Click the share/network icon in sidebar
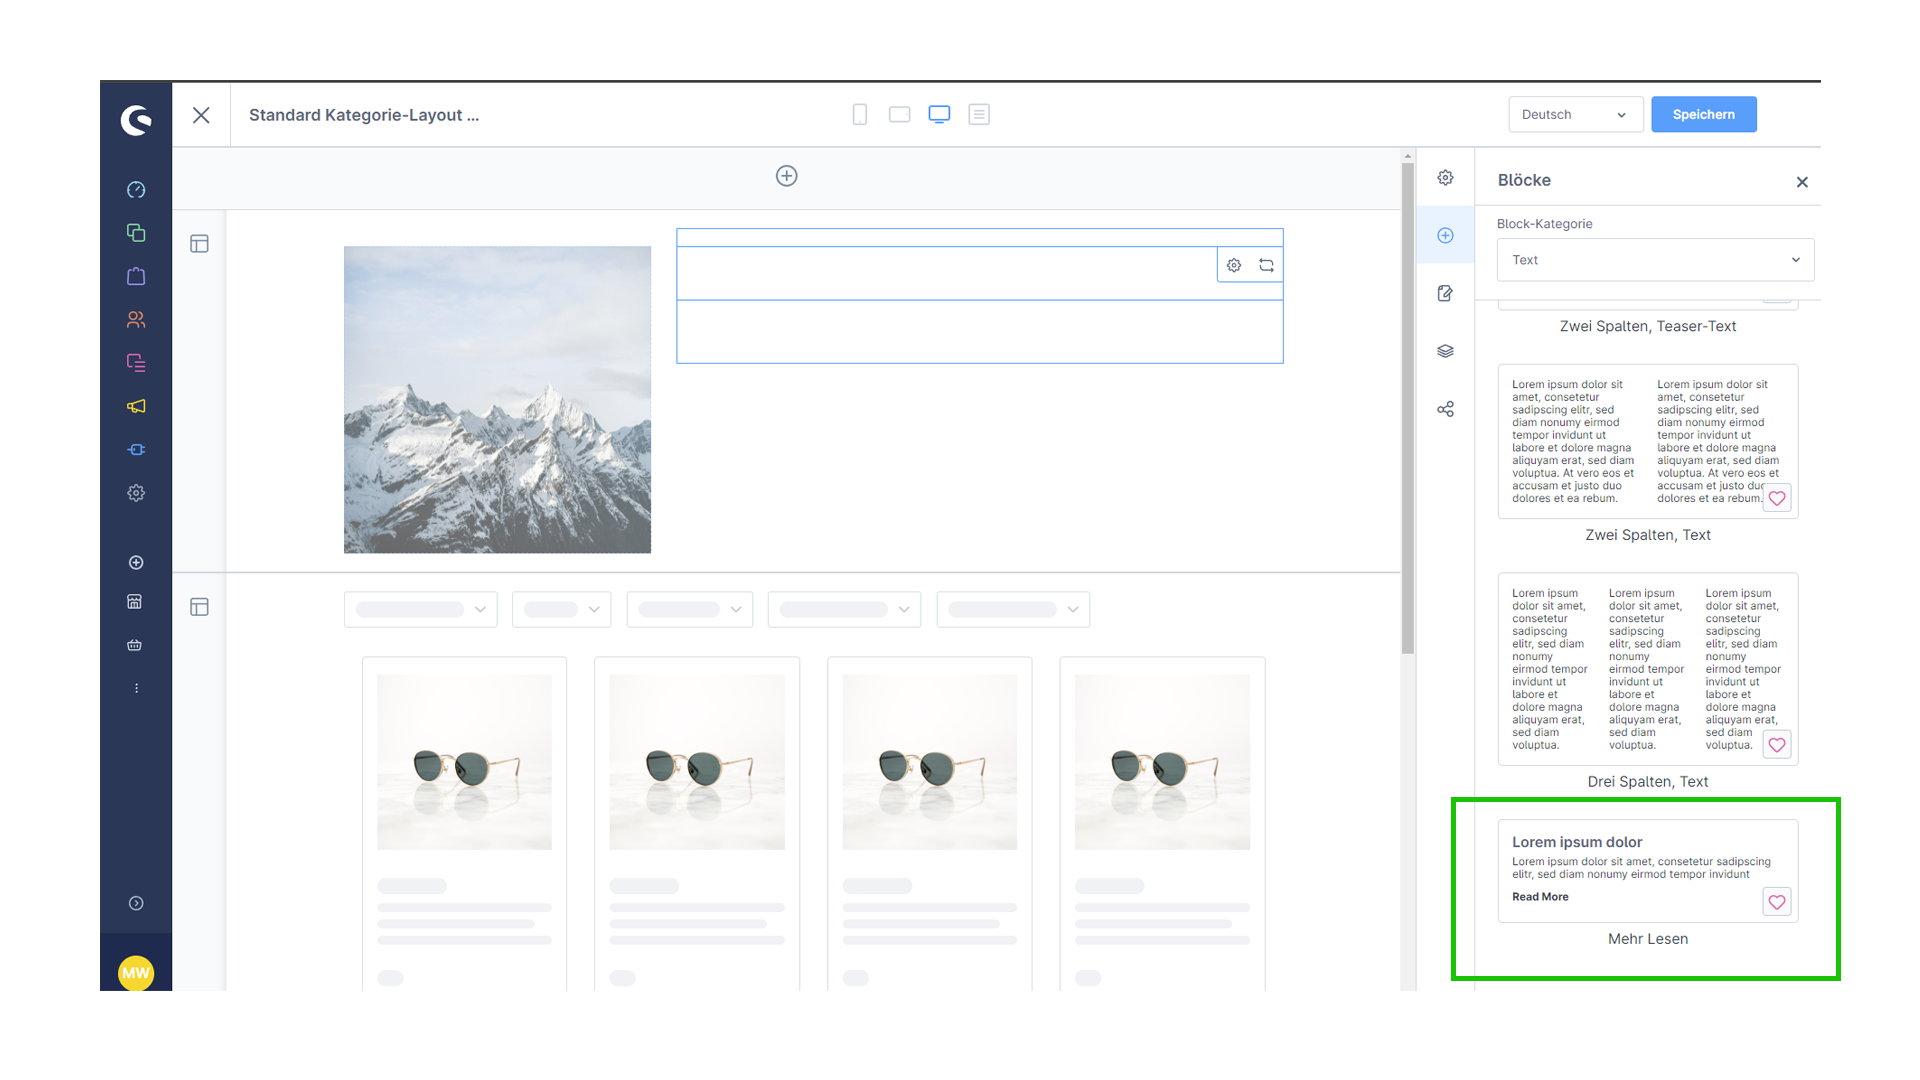This screenshot has width=1920, height=1080. [x=1447, y=409]
